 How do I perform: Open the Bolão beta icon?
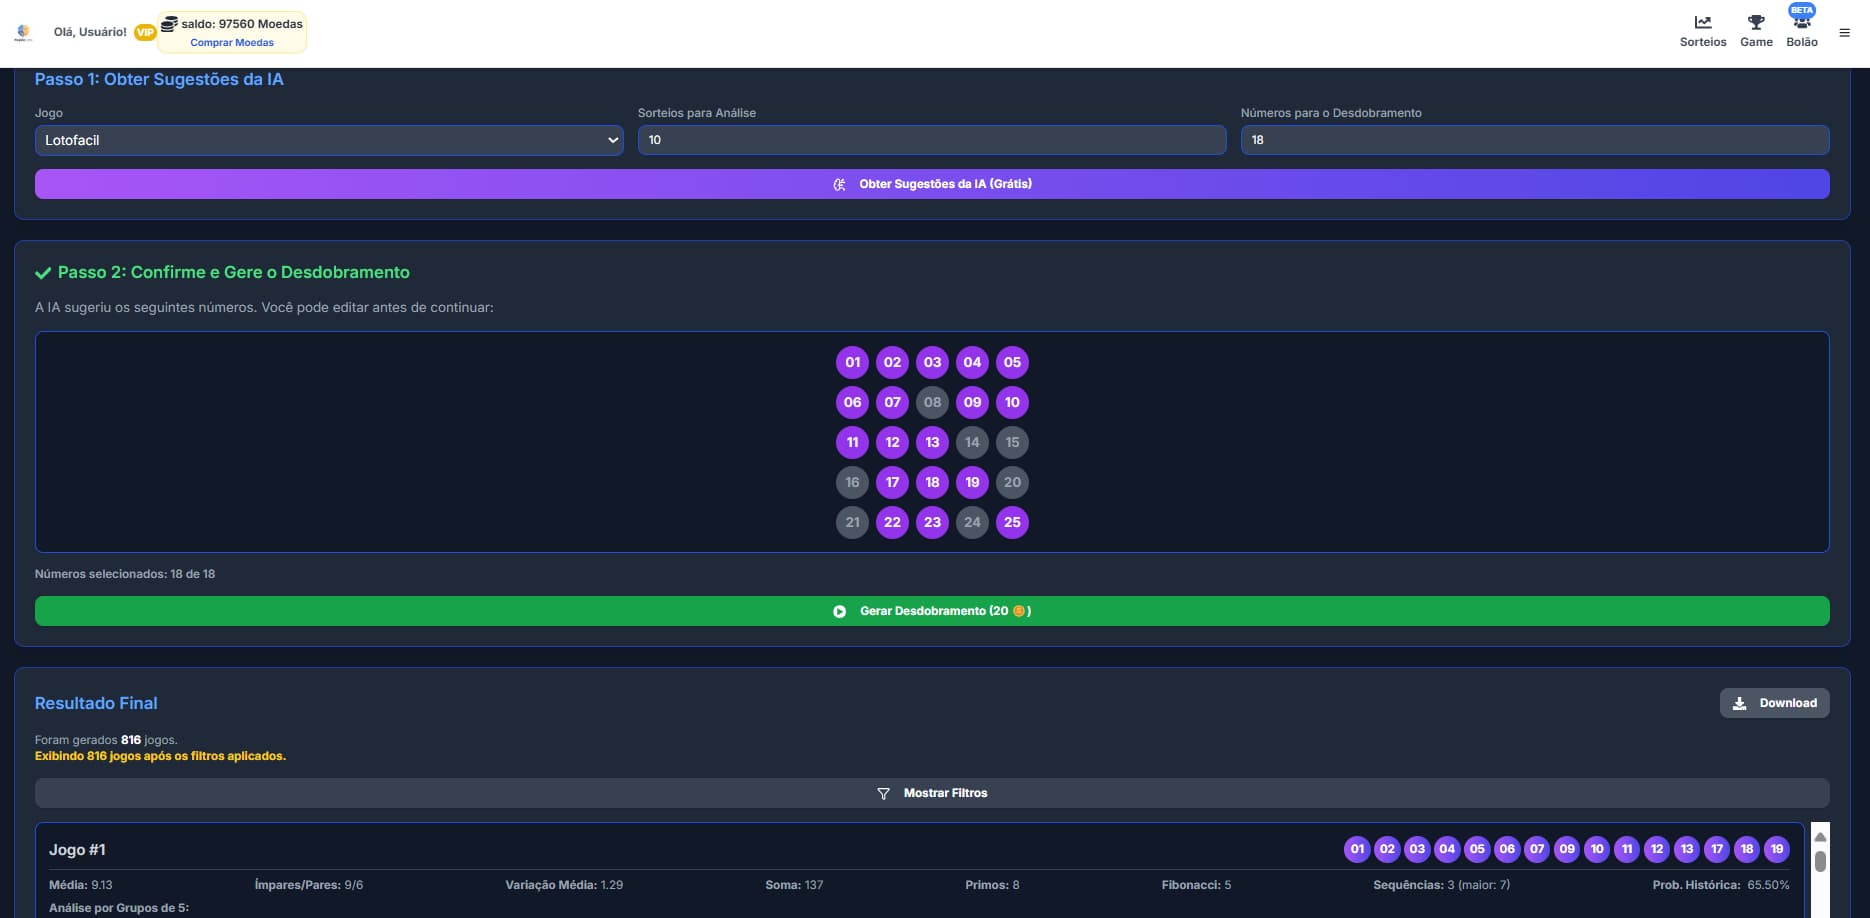(x=1801, y=23)
